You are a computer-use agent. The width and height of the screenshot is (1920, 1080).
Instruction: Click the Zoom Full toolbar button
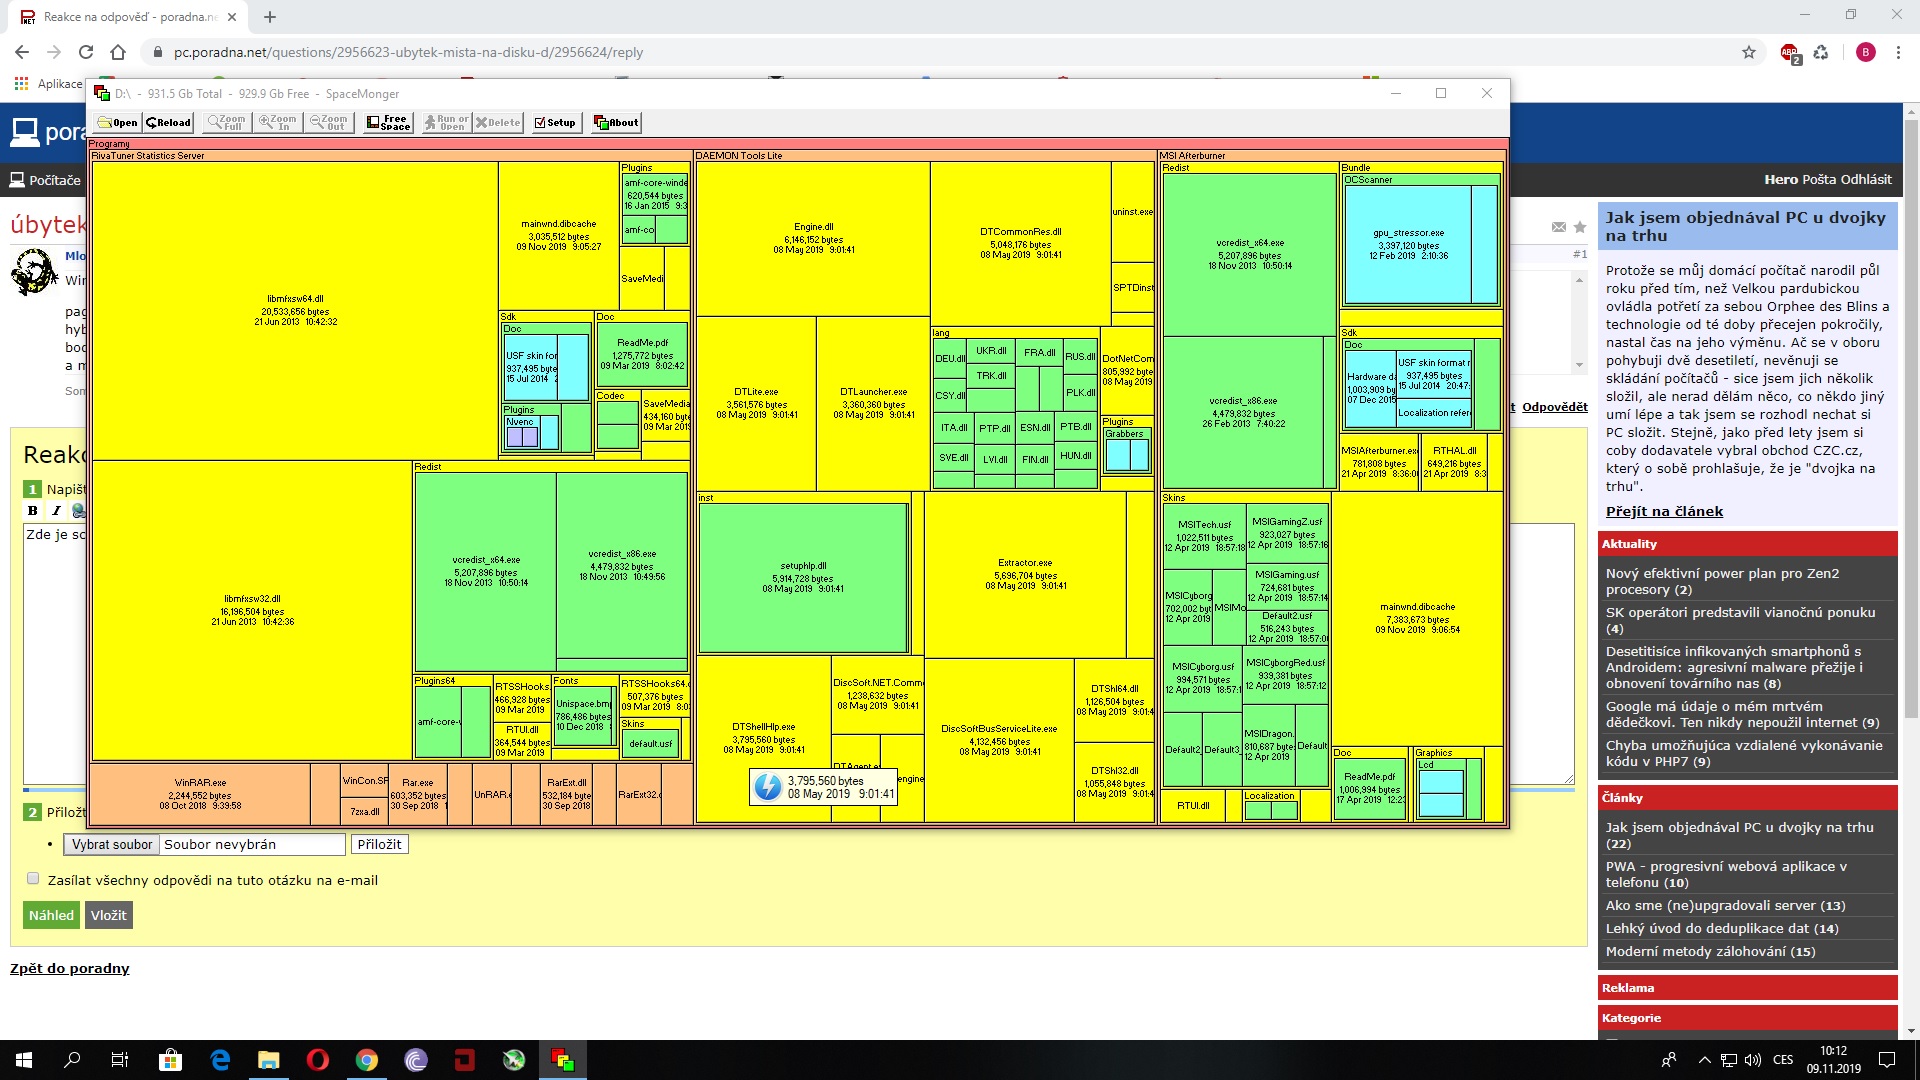click(x=227, y=122)
